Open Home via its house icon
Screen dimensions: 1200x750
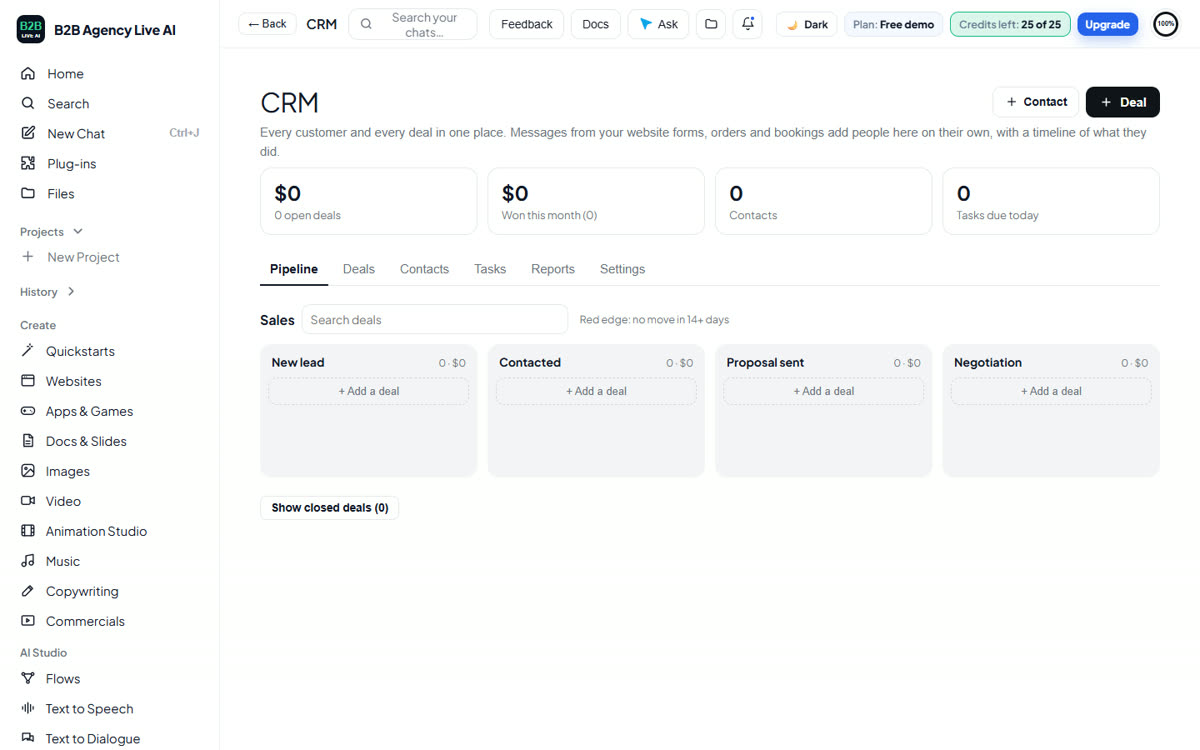click(x=28, y=74)
